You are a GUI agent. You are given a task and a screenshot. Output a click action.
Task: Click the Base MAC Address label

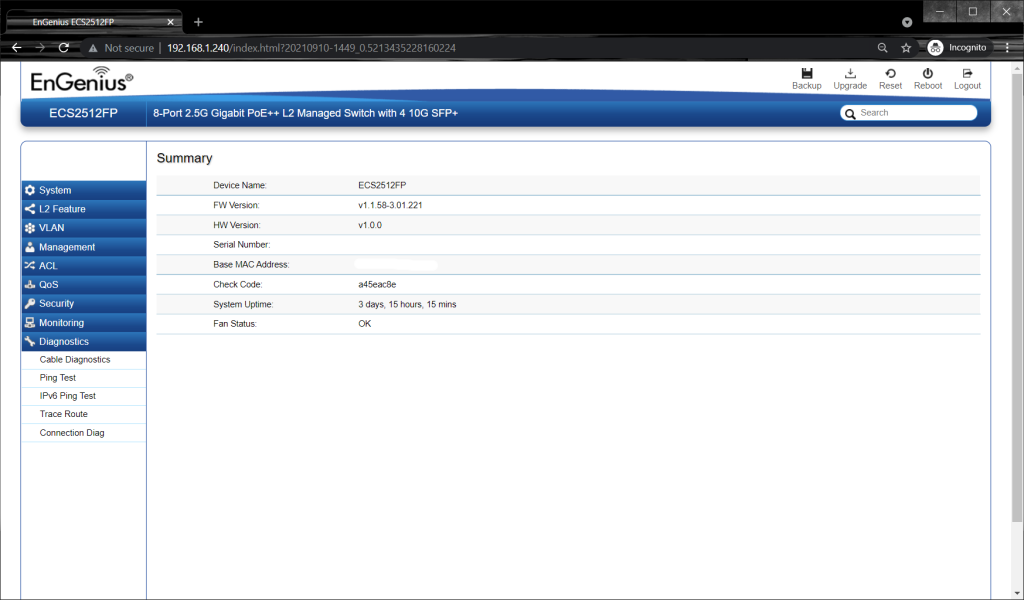tap(251, 264)
